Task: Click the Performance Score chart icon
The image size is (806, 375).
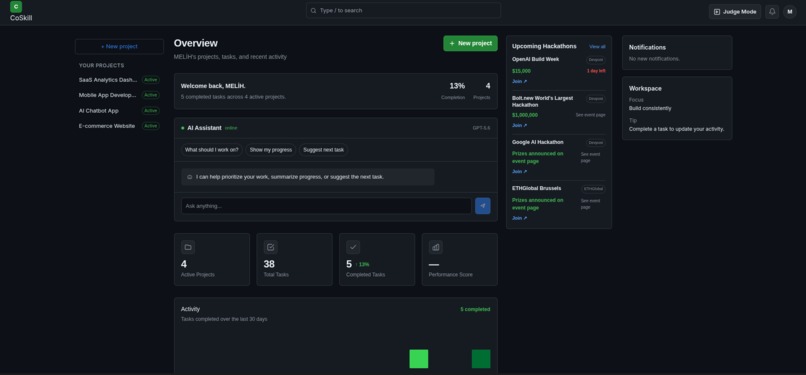Action: point(435,247)
